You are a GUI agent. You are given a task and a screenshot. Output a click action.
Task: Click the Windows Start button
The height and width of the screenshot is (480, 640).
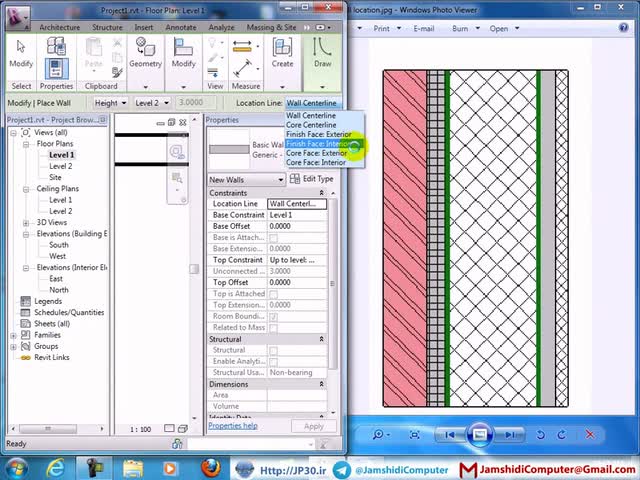(x=16, y=469)
